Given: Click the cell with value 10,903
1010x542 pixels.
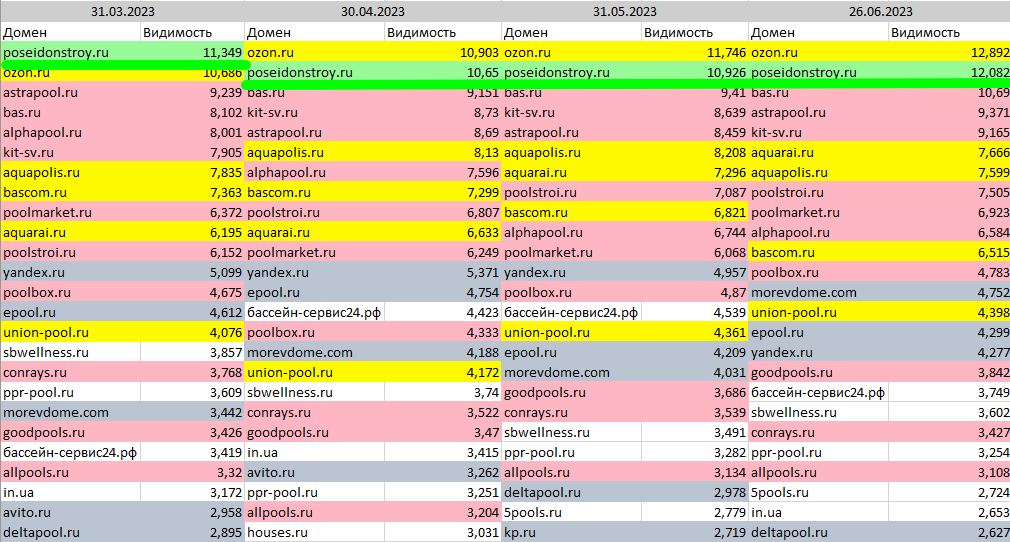Looking at the screenshot, I should [443, 52].
